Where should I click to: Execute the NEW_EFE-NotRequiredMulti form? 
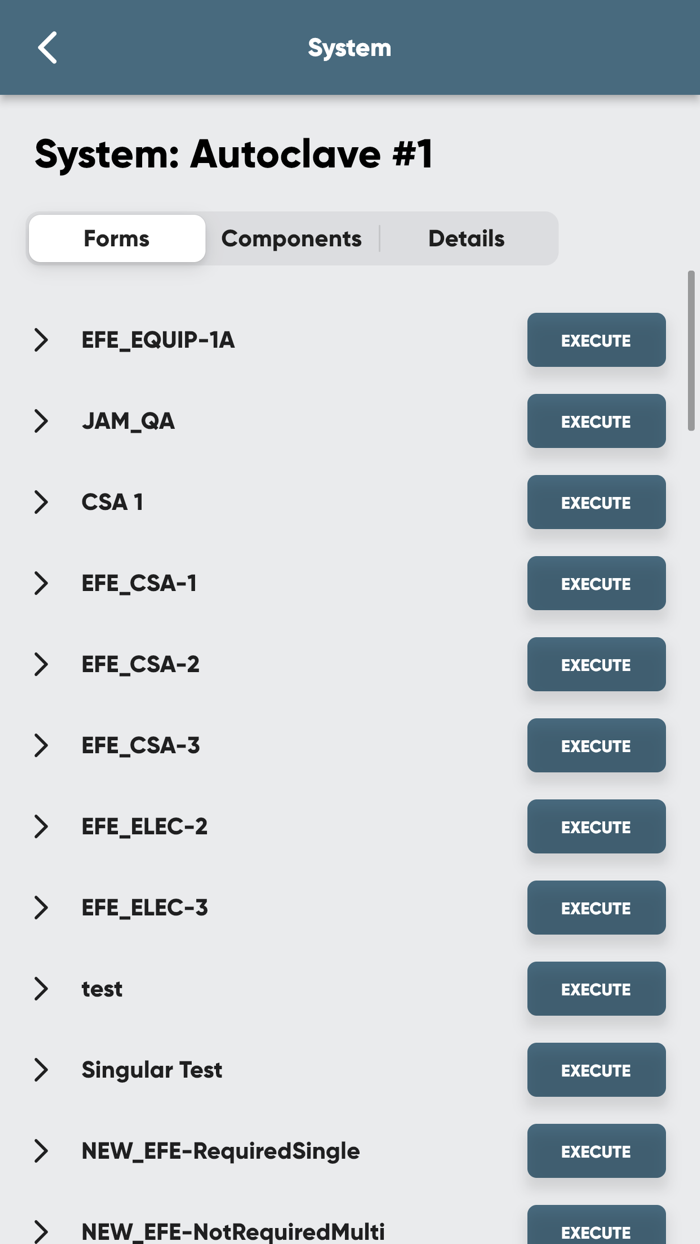point(596,1228)
